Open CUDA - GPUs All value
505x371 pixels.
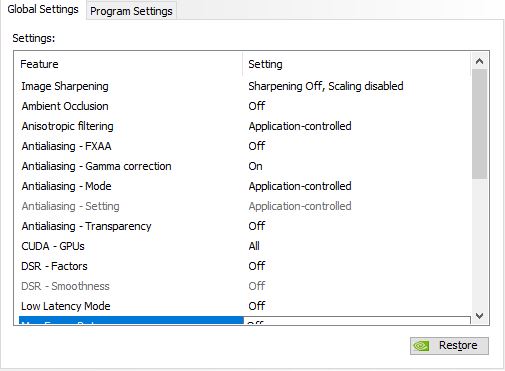pos(254,246)
